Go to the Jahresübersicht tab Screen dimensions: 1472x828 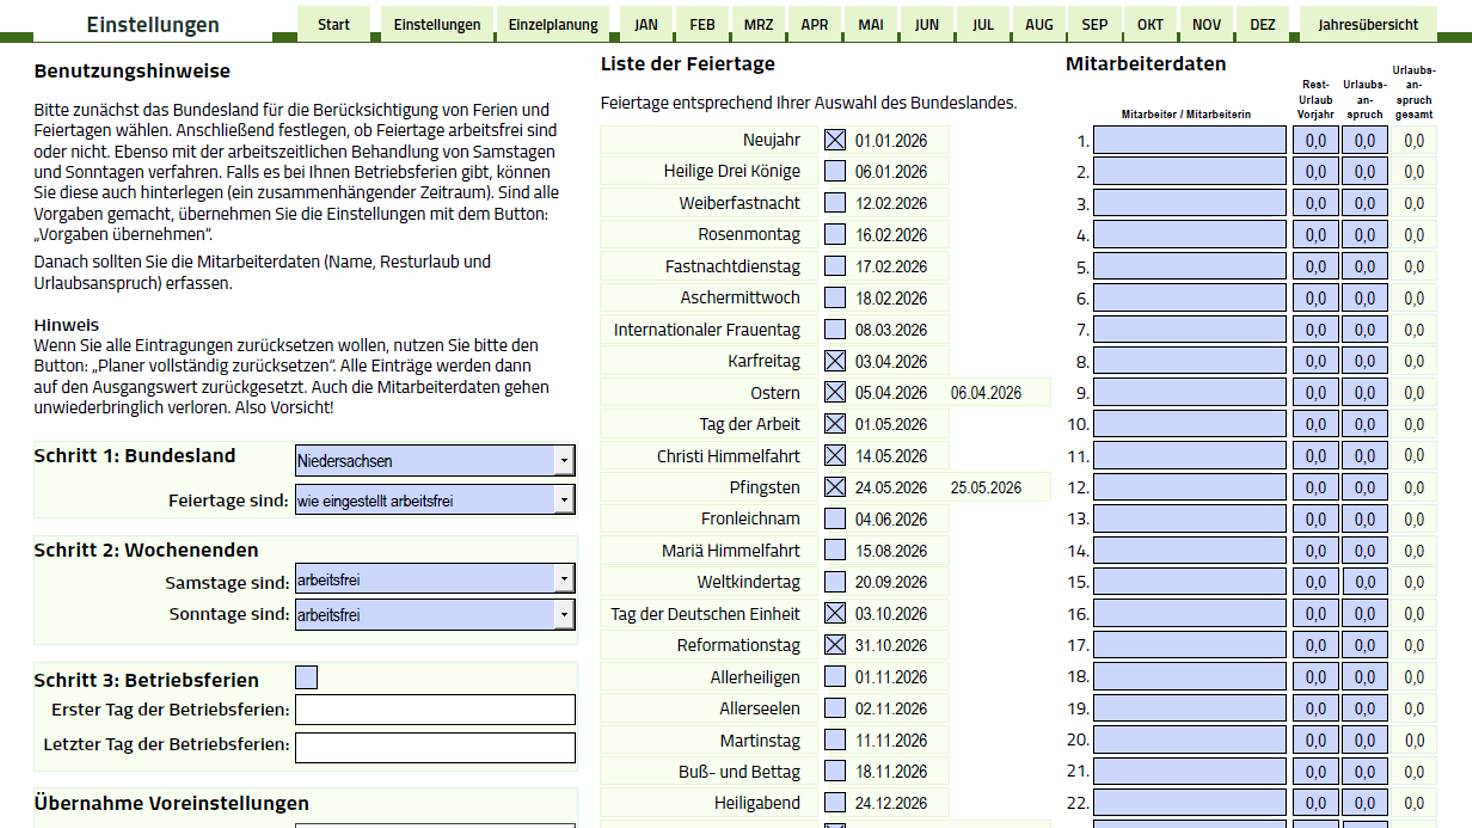[1367, 24]
